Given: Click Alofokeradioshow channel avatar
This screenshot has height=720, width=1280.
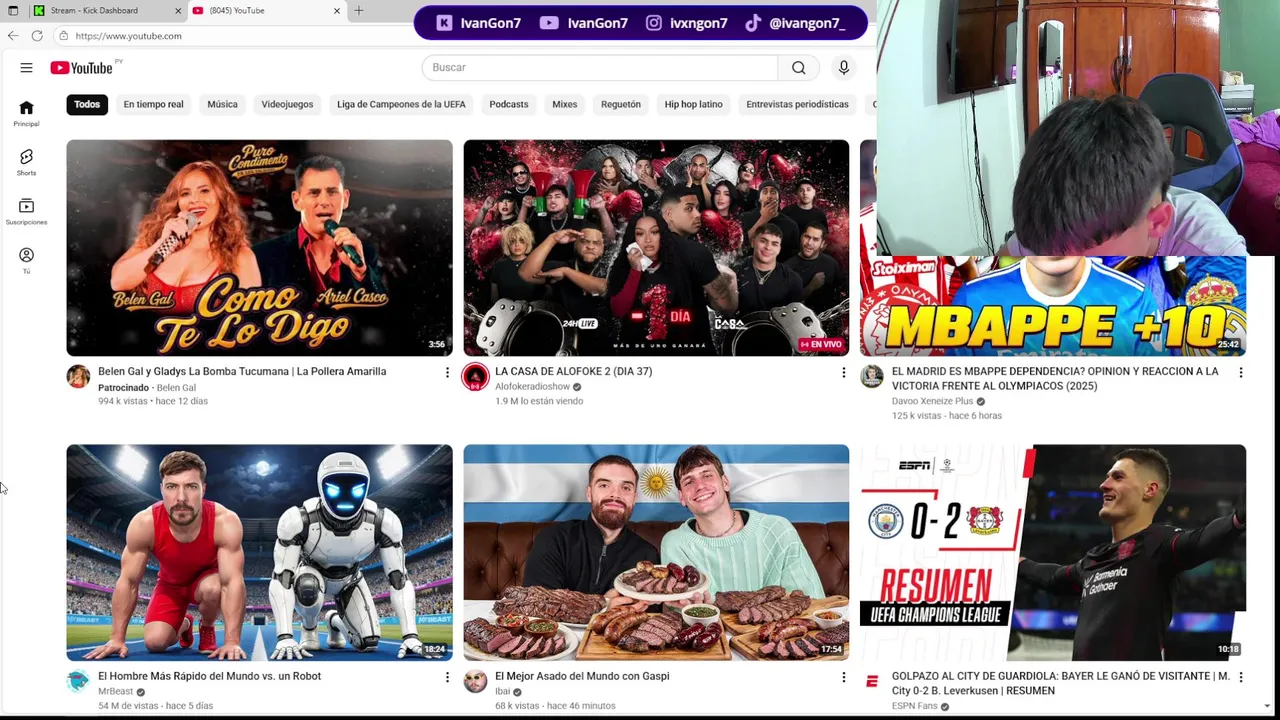Looking at the screenshot, I should [x=475, y=376].
